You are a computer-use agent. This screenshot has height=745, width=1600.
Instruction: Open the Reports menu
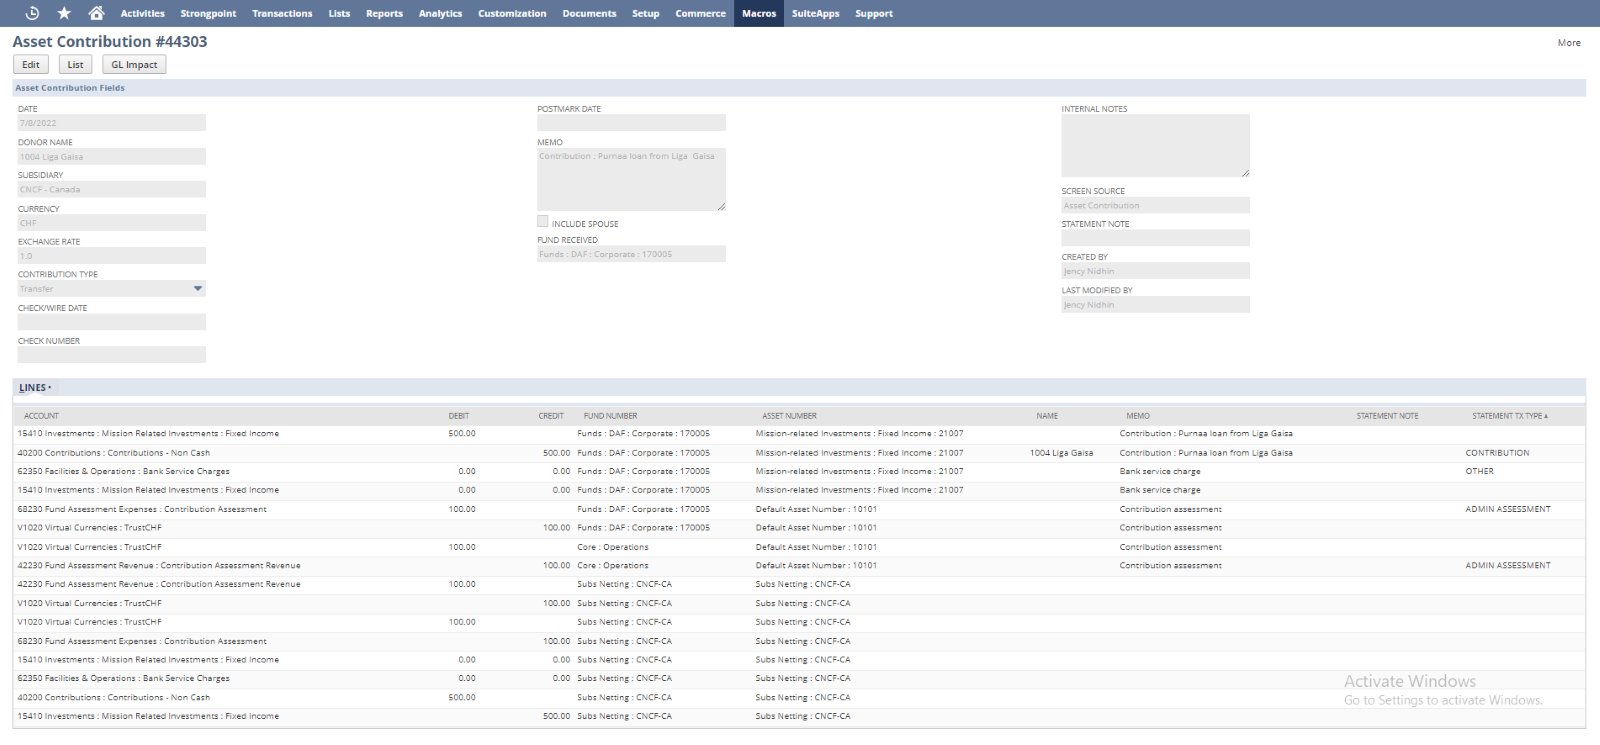coord(384,14)
